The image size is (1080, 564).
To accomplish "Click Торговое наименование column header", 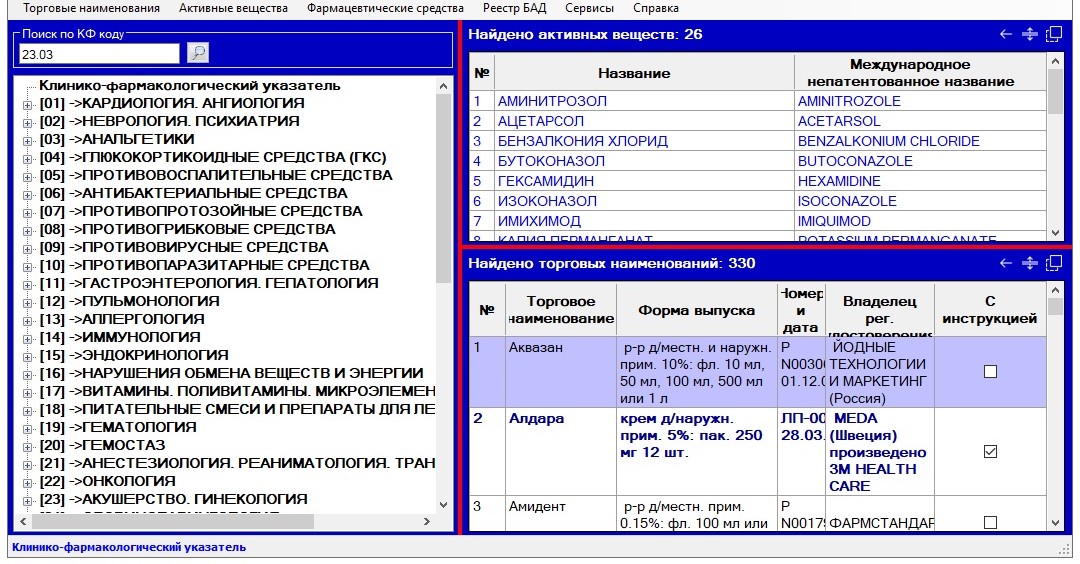I will point(561,310).
